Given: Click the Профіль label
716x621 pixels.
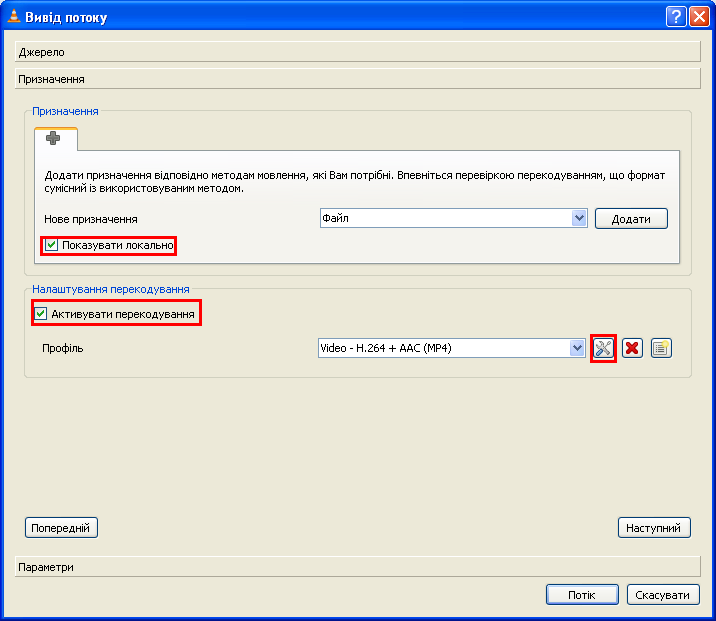Looking at the screenshot, I should coord(63,348).
